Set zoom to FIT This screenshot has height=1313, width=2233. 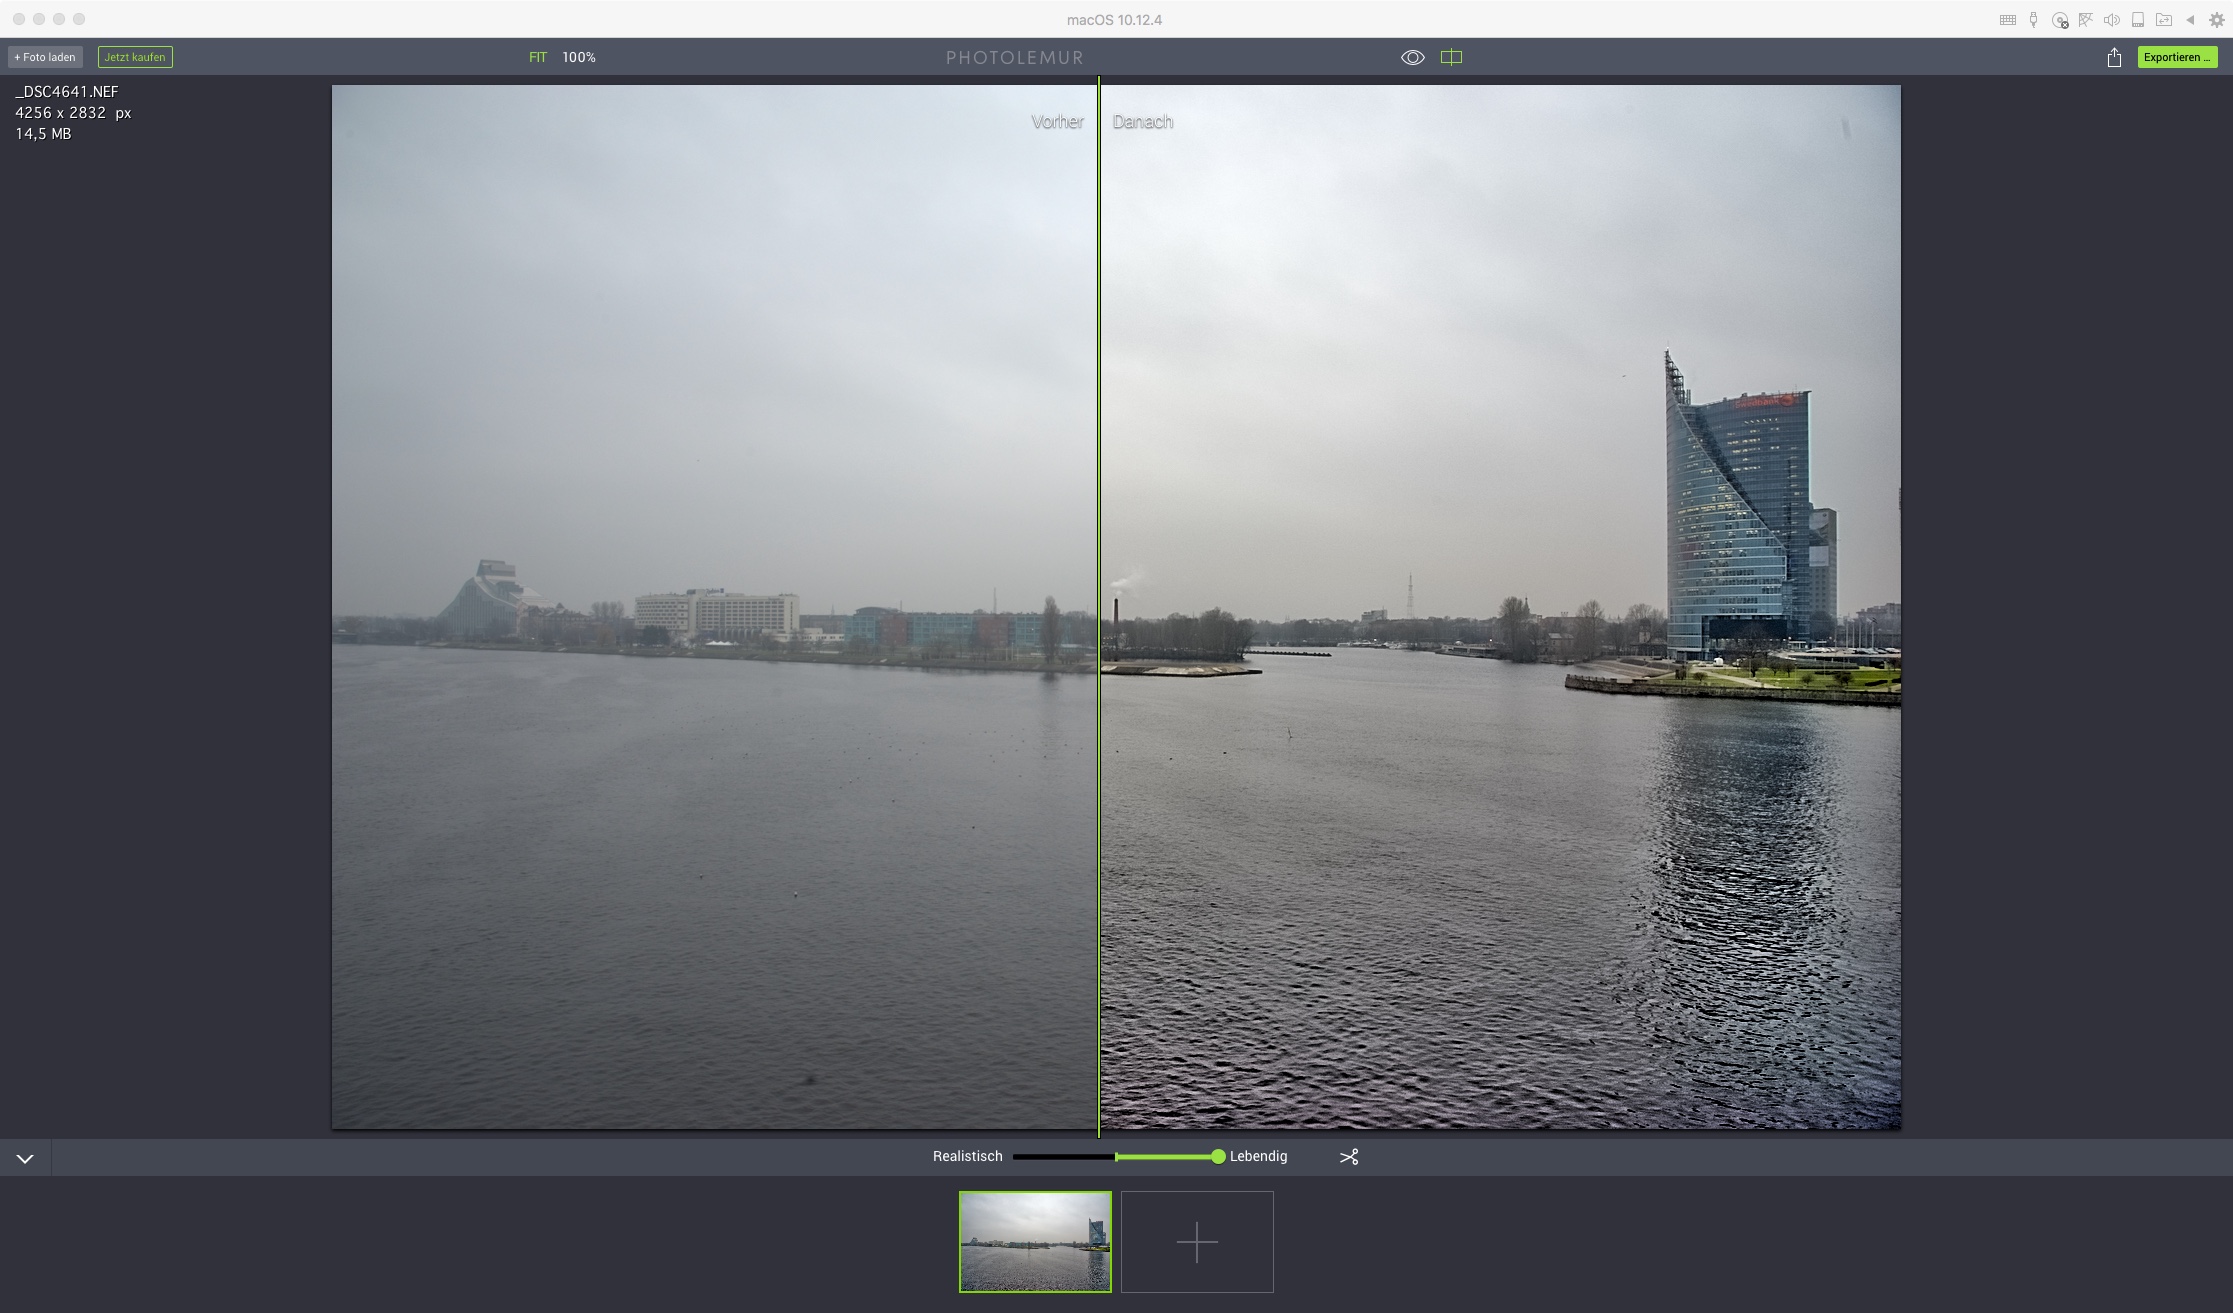point(538,58)
